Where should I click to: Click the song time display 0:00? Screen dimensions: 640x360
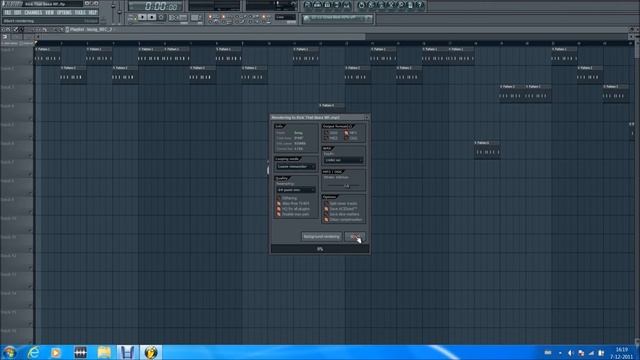click(x=156, y=6)
